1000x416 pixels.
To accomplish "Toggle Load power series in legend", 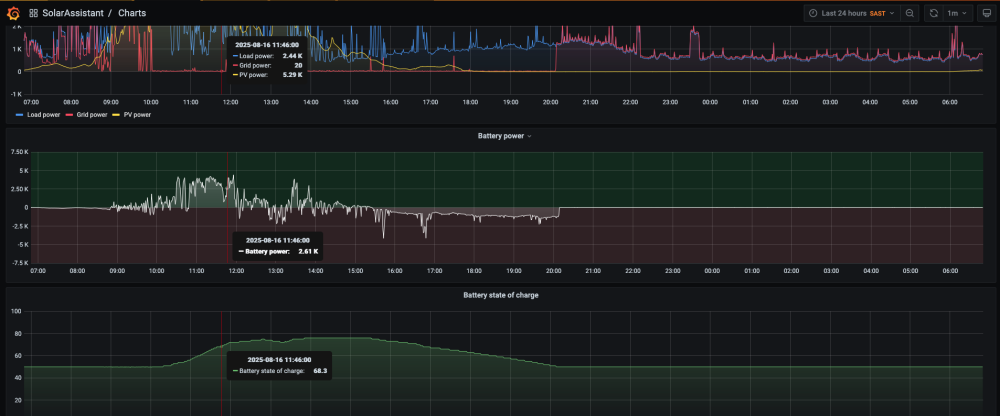I will click(x=44, y=115).
